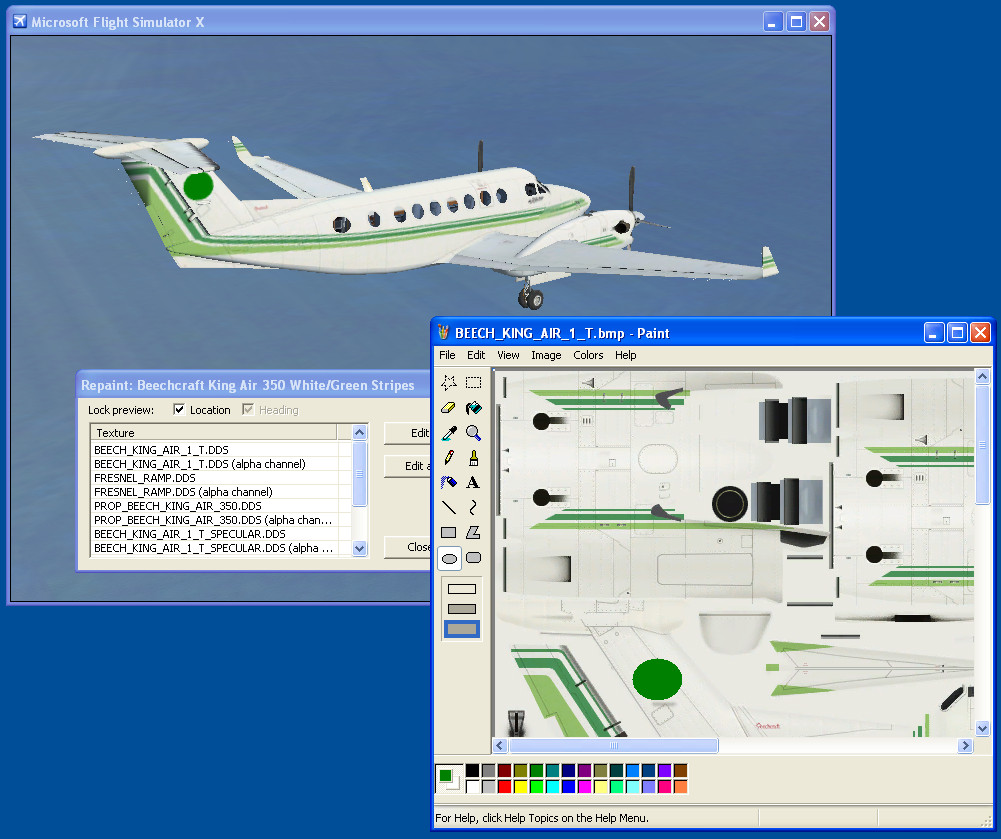This screenshot has width=1001, height=839.
Task: Select the Text tool in Paint
Action: pyautogui.click(x=474, y=482)
